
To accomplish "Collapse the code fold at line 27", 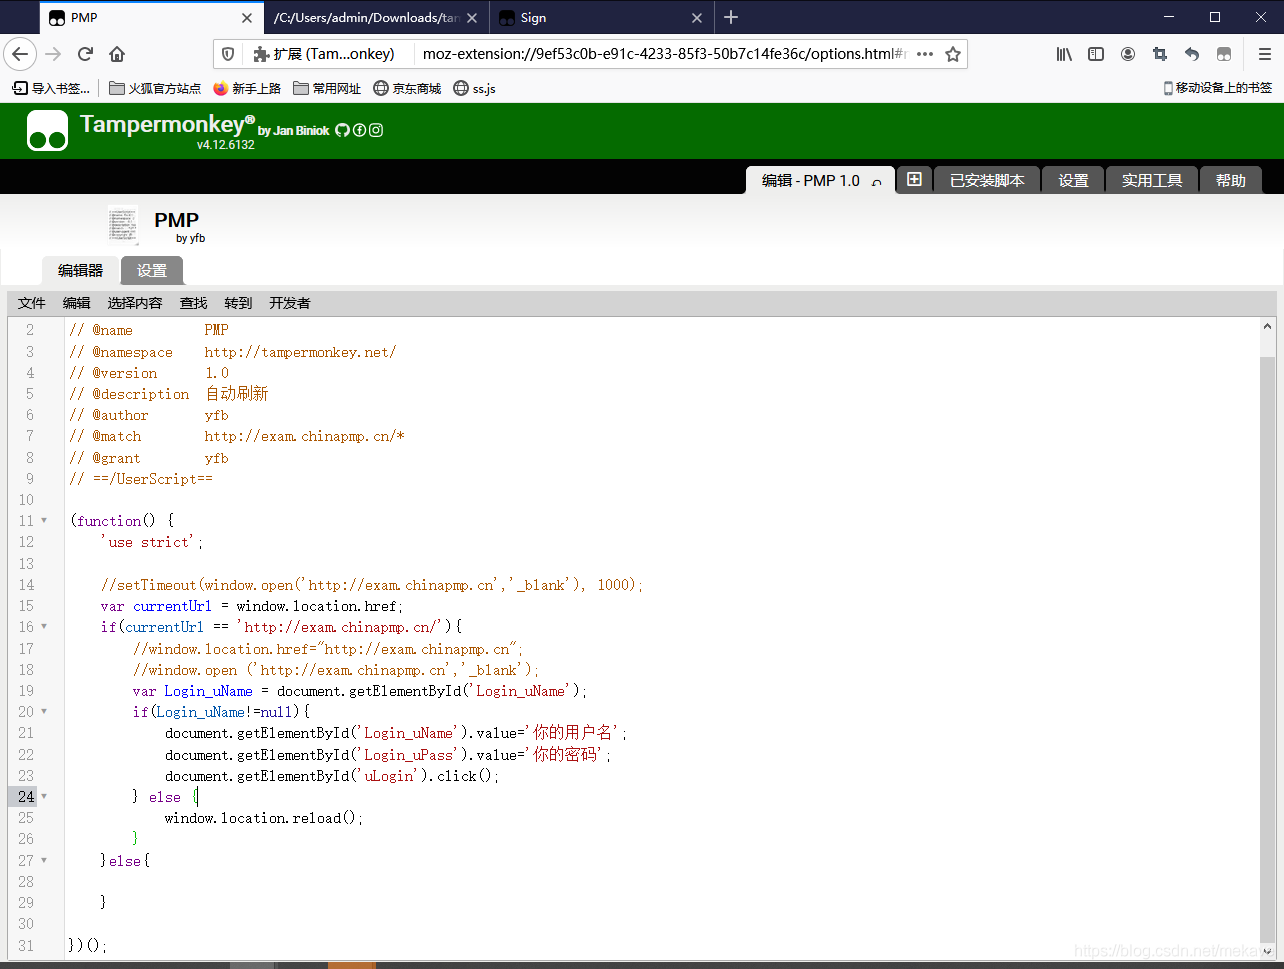I will tap(44, 860).
